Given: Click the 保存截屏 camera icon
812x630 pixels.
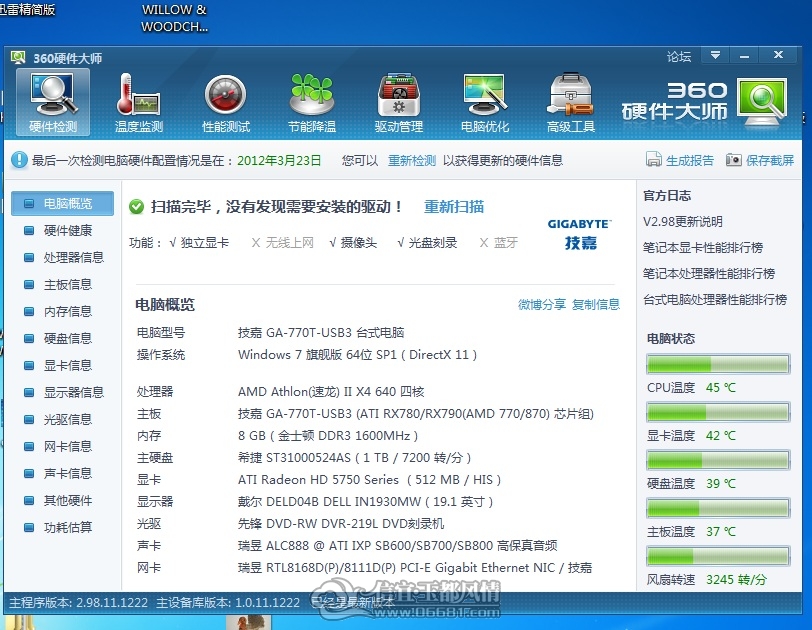Looking at the screenshot, I should (x=733, y=159).
